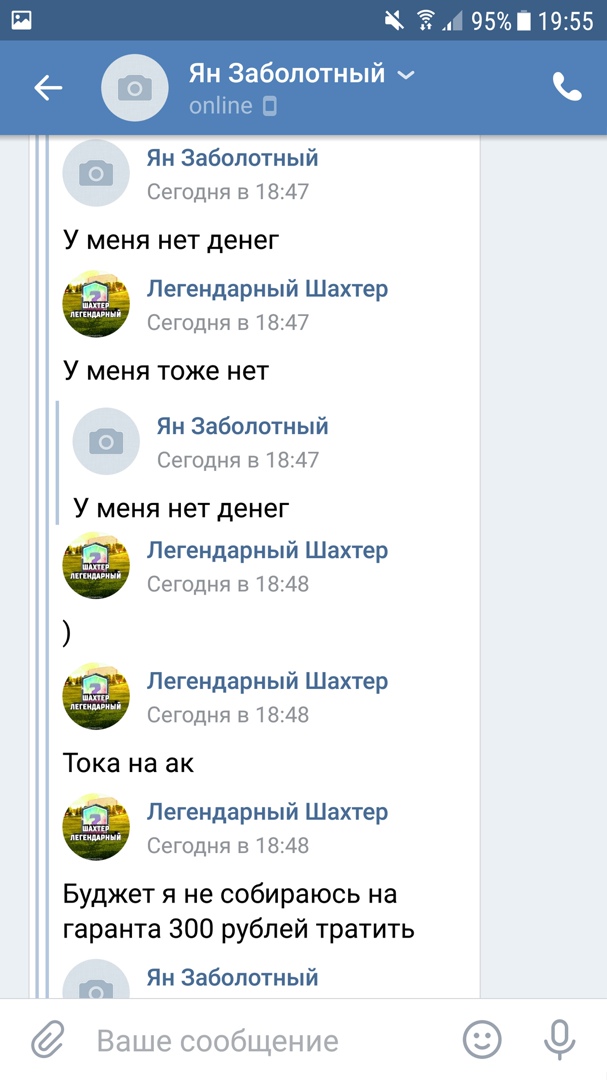Open the header name "Ян Заболотный"
The image size is (607, 1080).
pos(286,74)
